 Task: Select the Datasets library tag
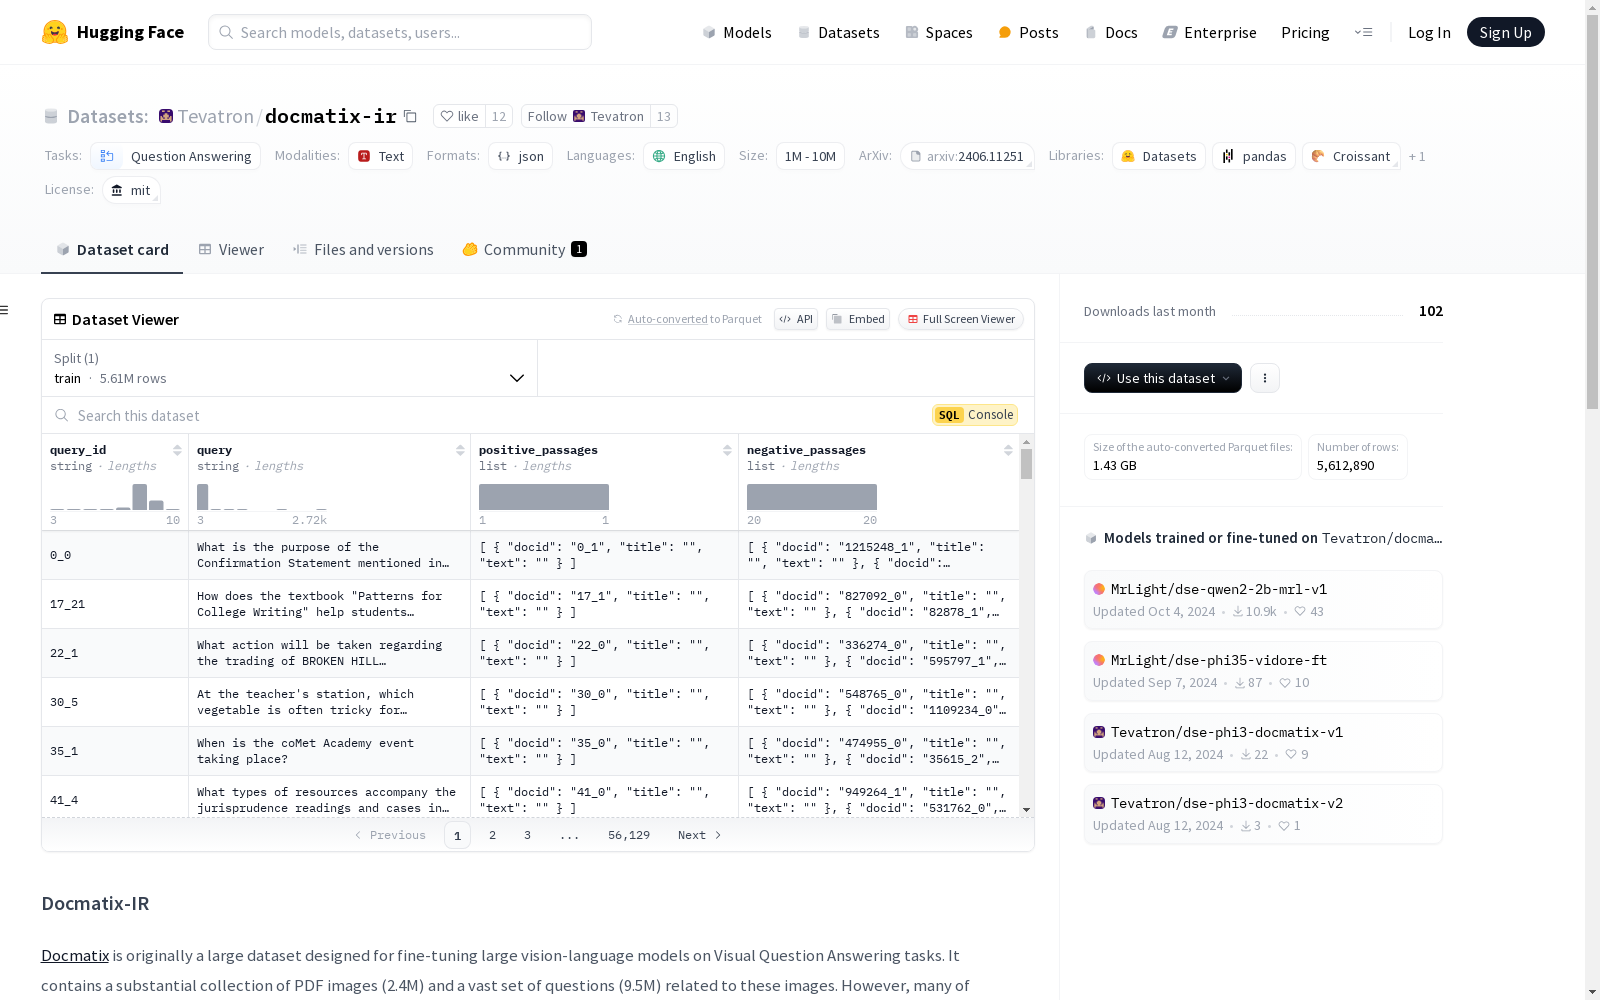(x=1158, y=156)
